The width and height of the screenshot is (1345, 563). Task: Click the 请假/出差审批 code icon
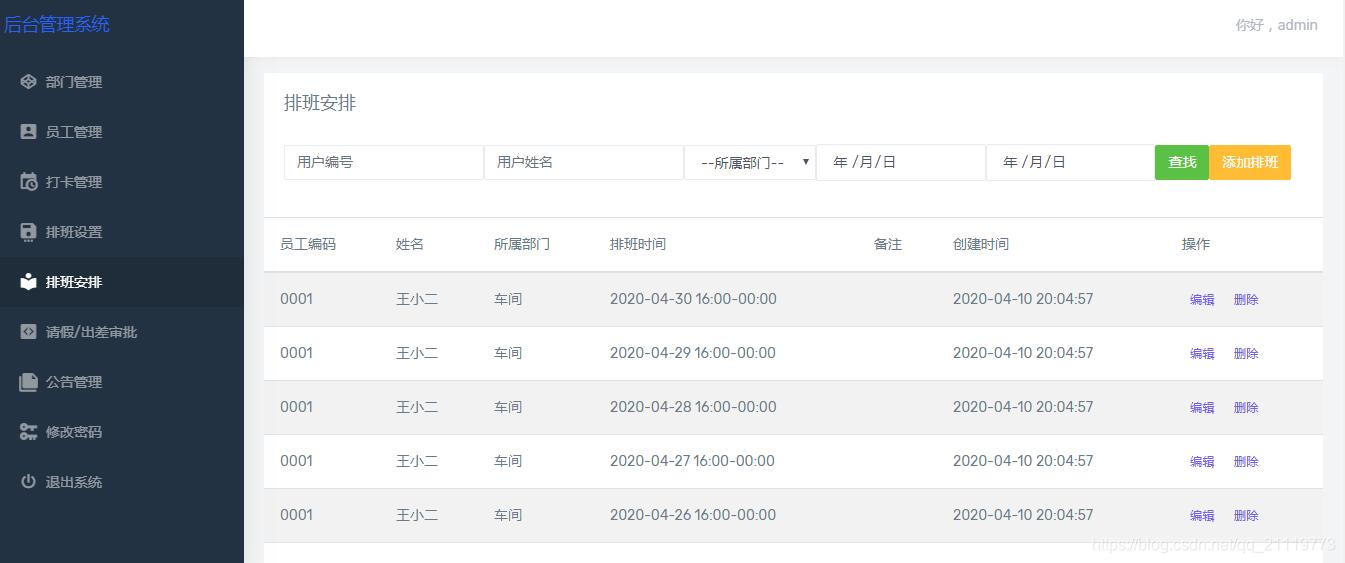coord(28,332)
